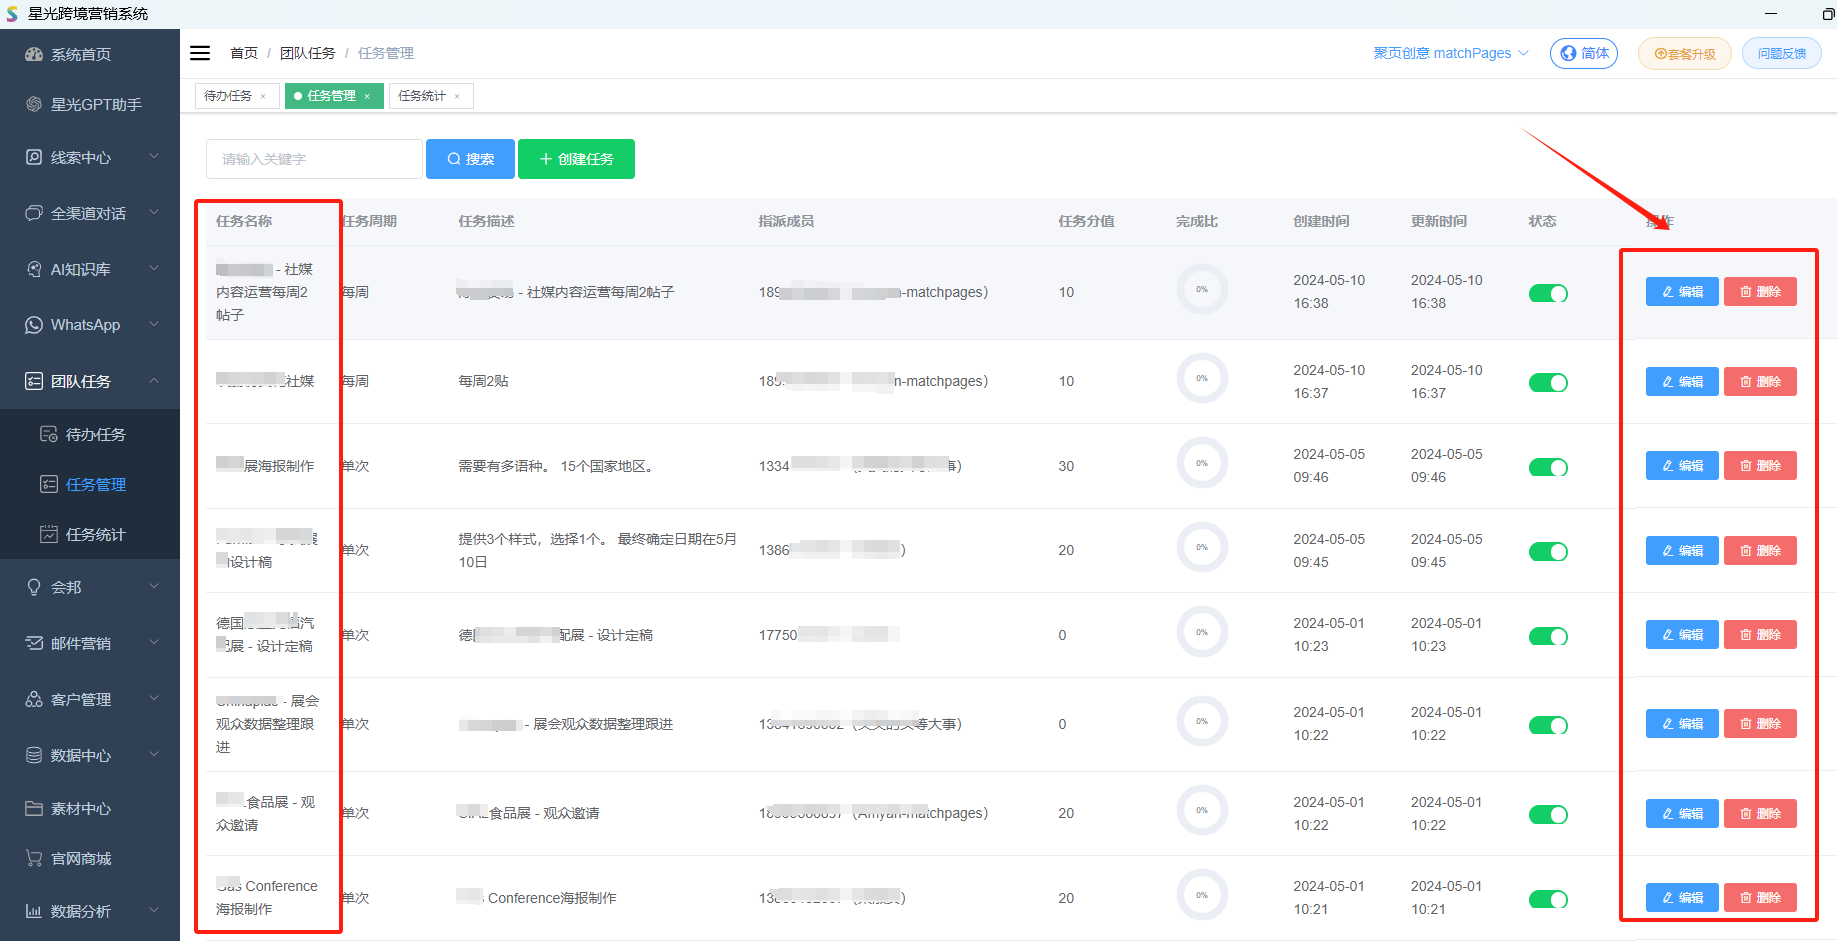Screen dimensions: 1837x941
Task: Toggle status of 社媒内容运营每周2帖子 task
Action: [x=1548, y=293]
